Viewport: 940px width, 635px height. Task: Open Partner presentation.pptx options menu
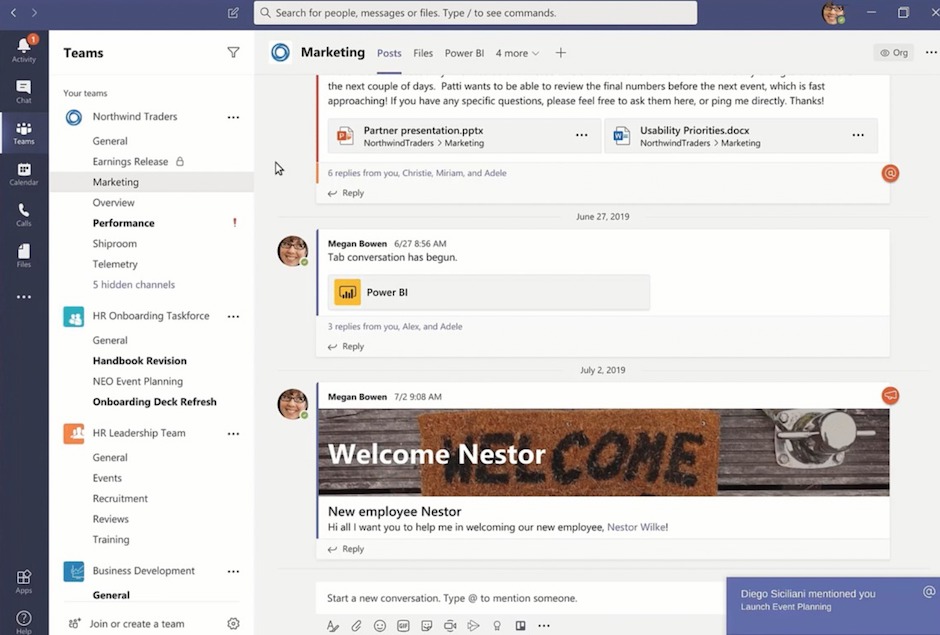[582, 135]
